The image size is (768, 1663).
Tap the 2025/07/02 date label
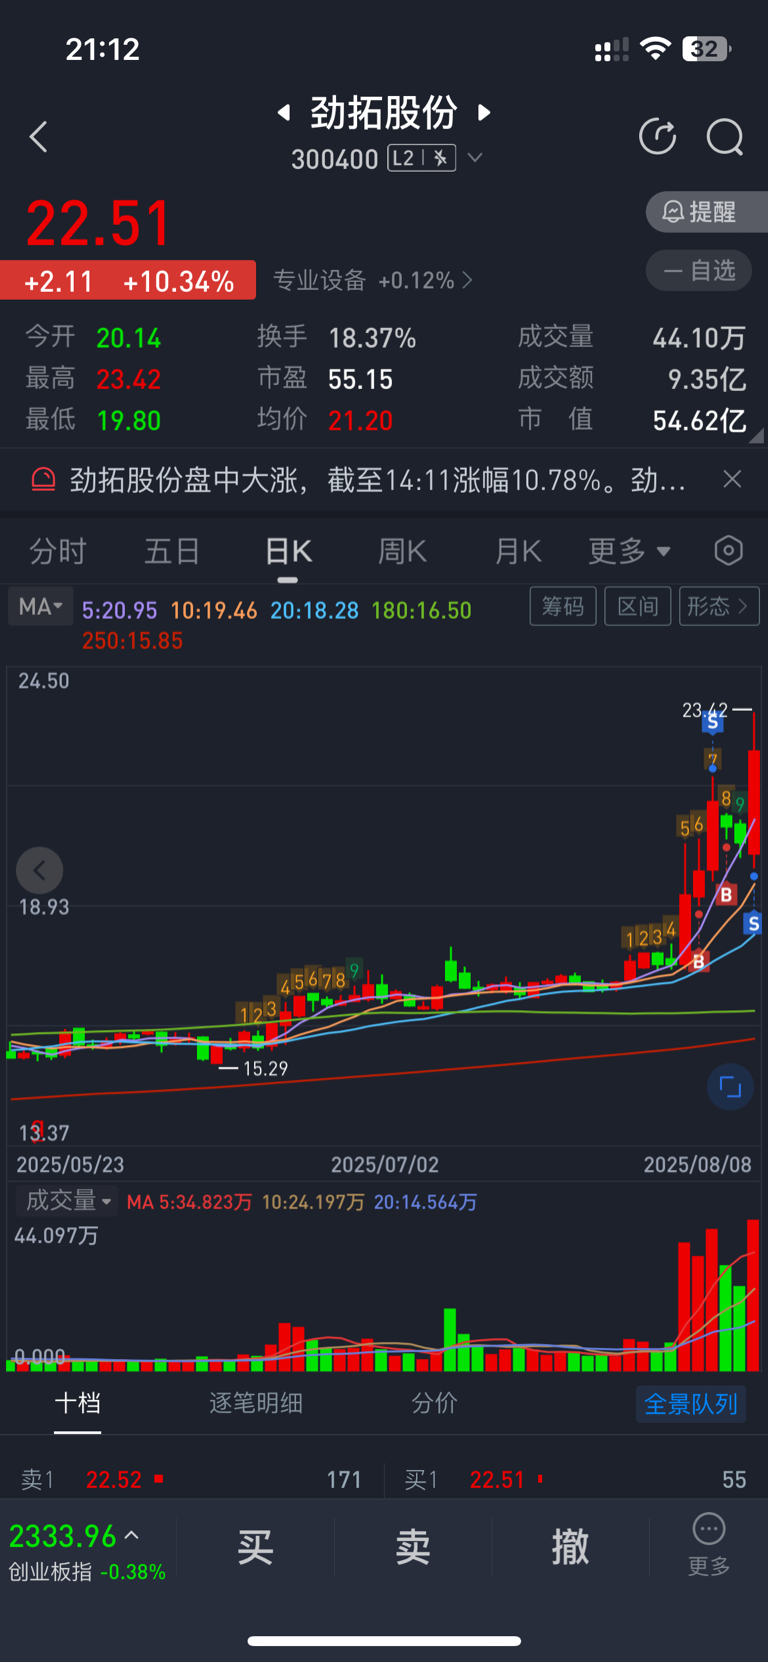point(384,1165)
